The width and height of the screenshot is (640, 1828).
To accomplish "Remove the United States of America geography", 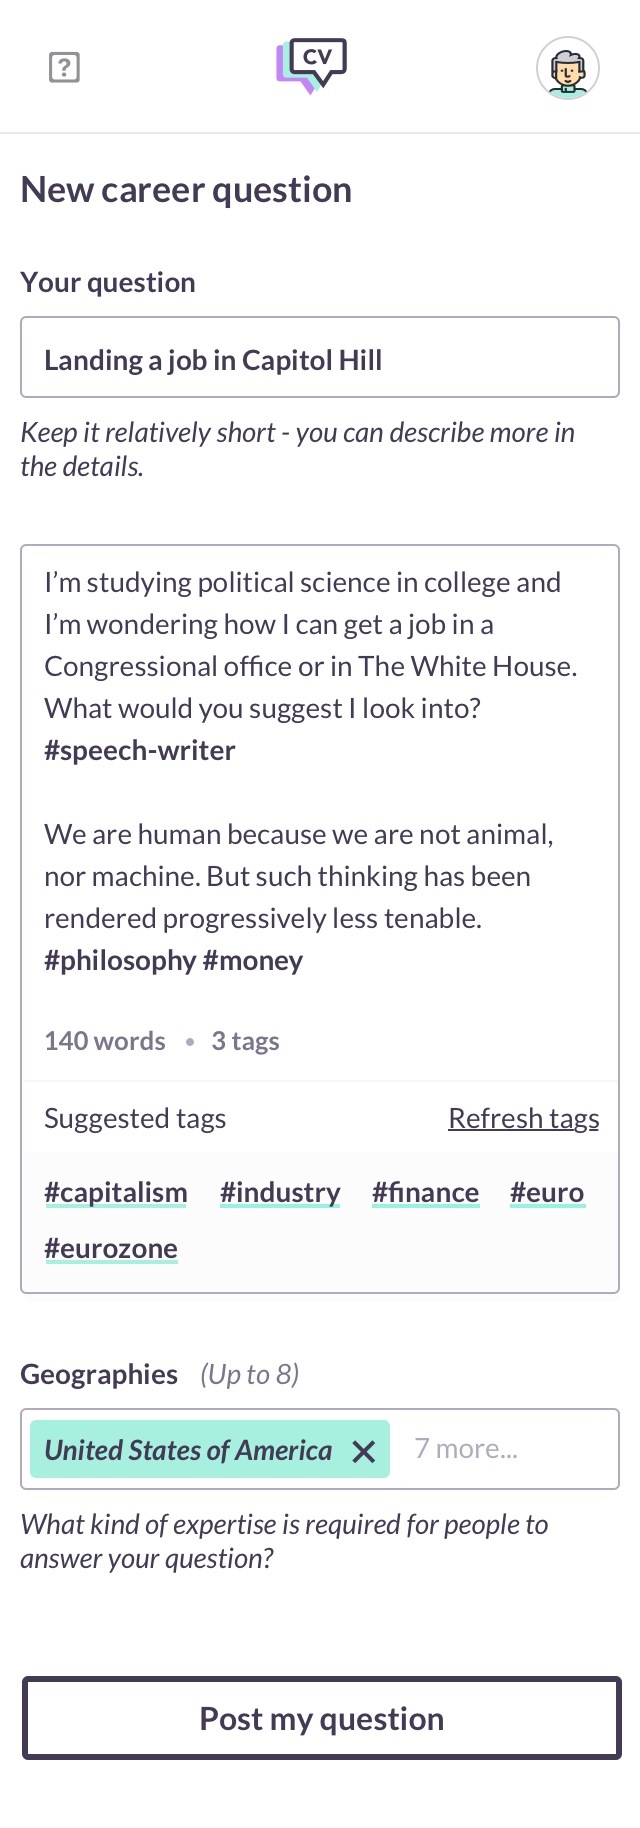I will (x=364, y=1451).
